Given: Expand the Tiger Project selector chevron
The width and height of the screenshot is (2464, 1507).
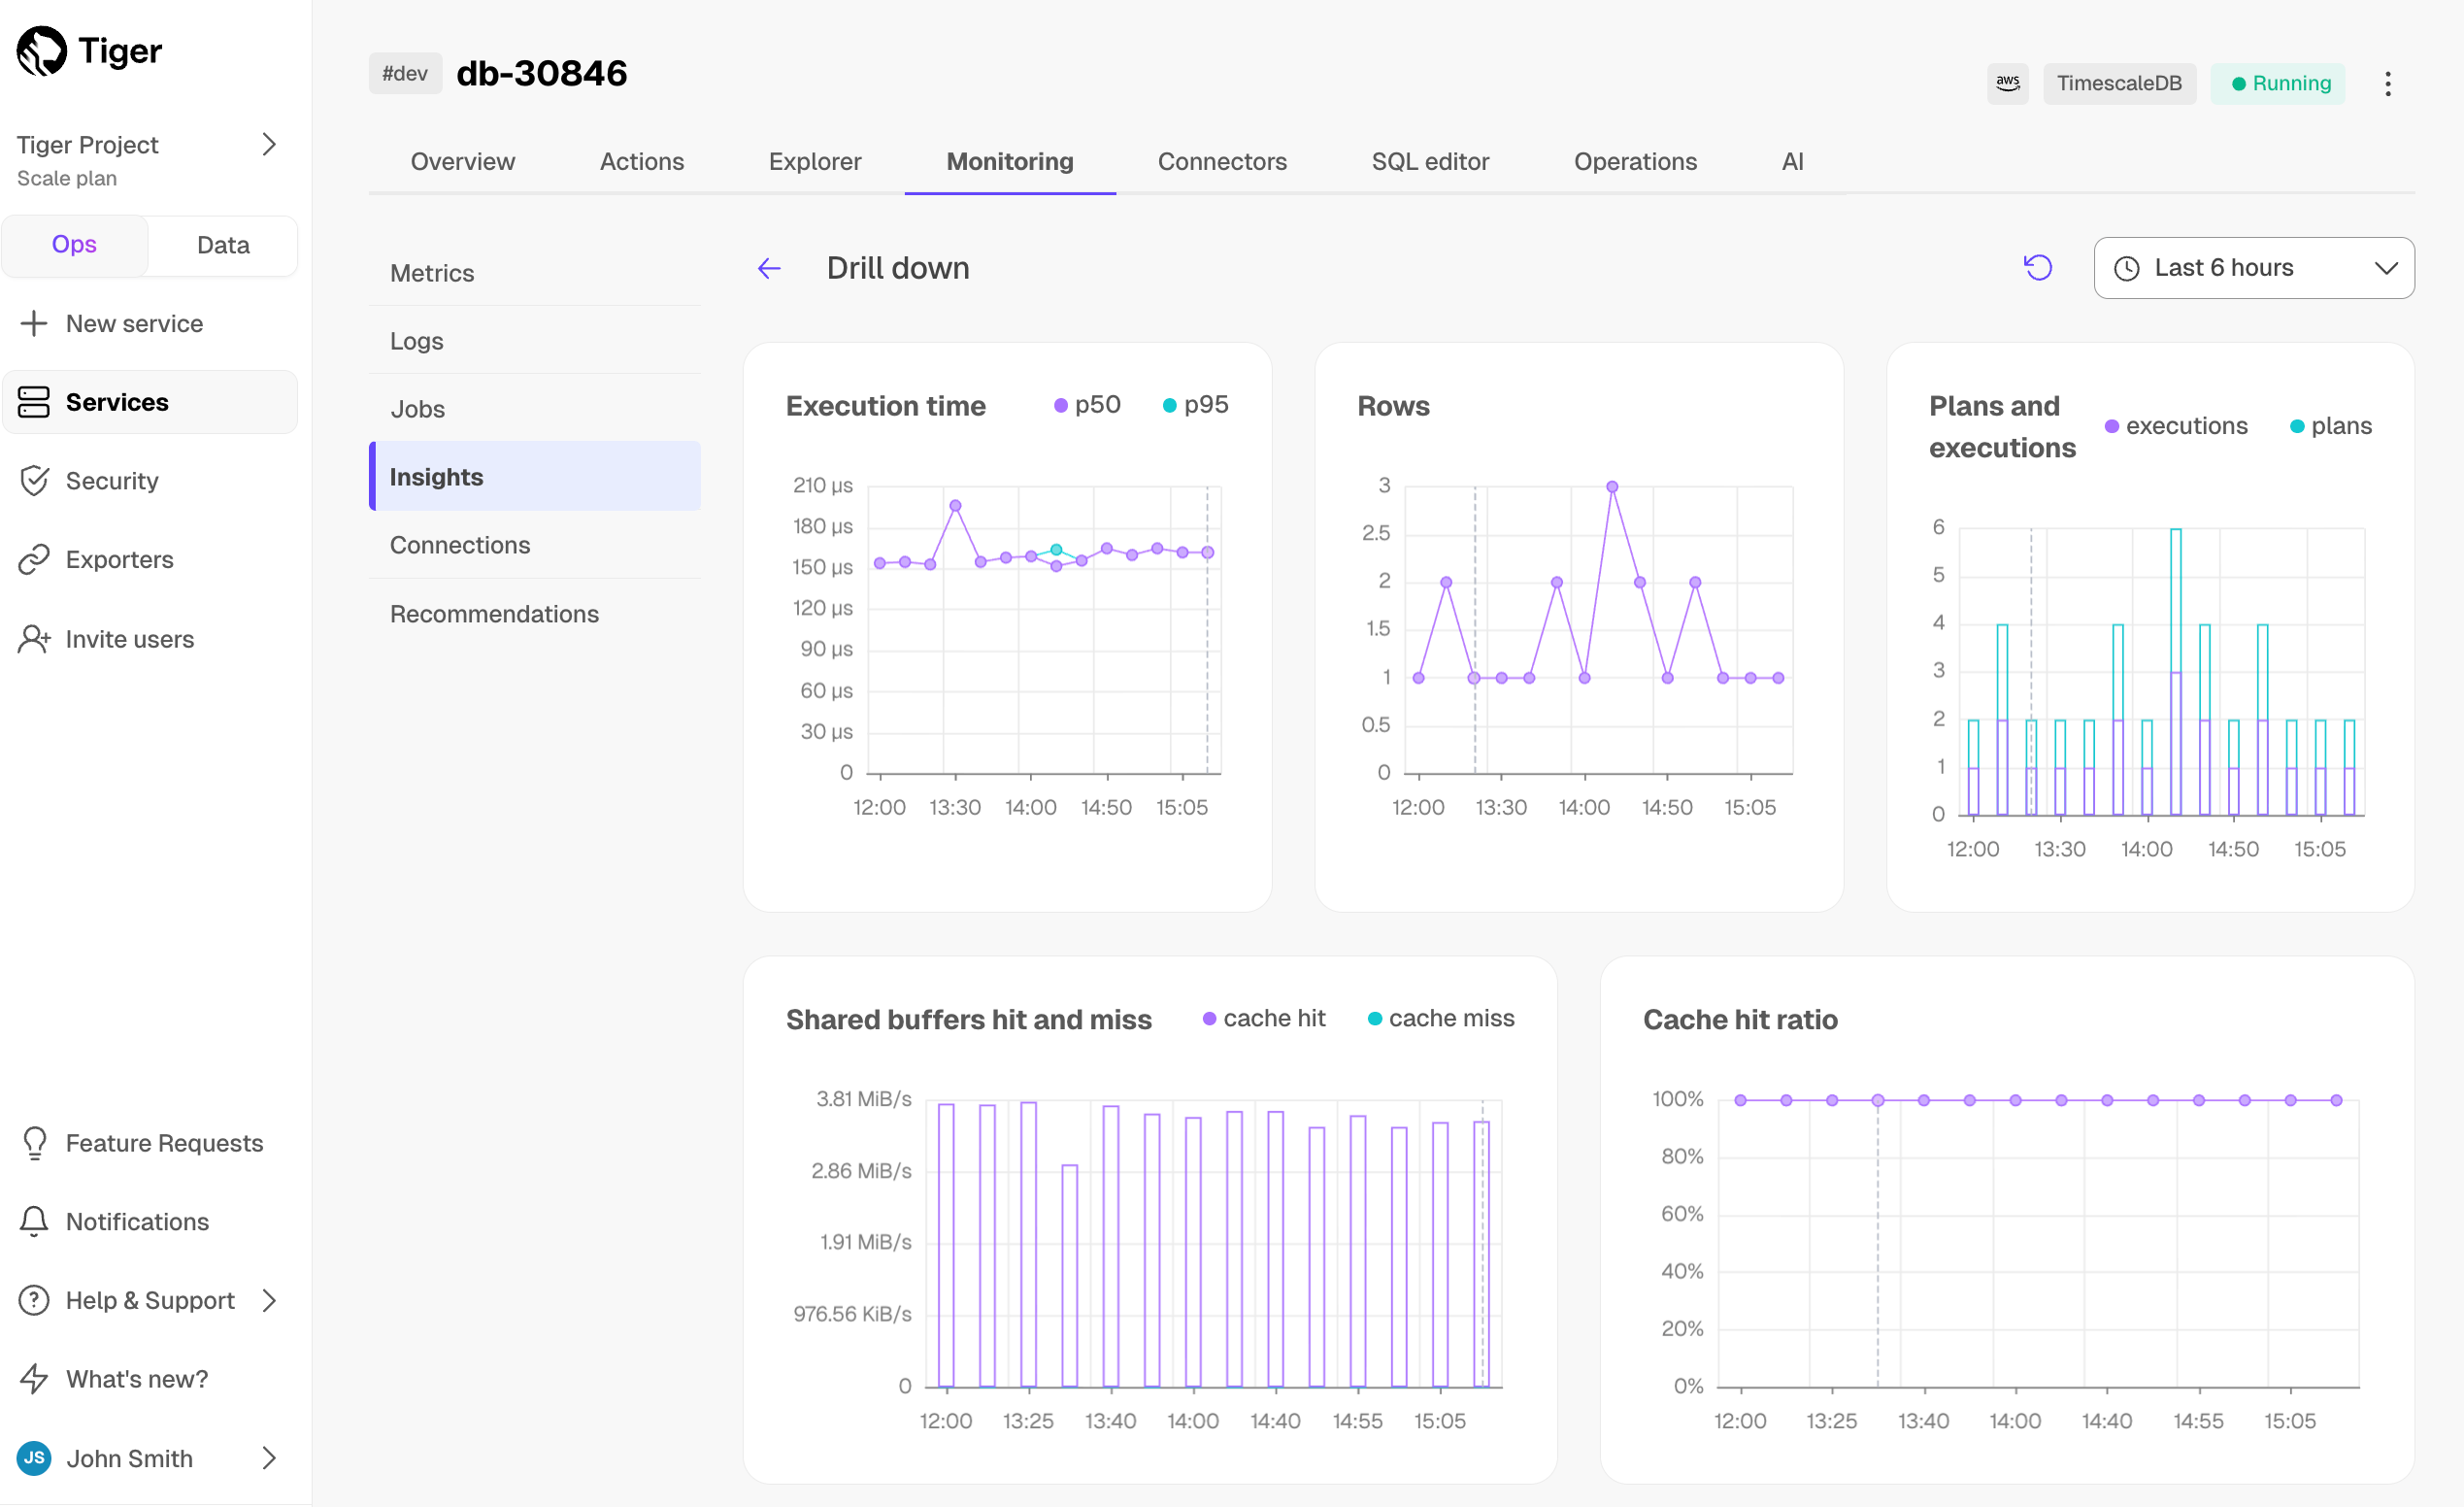Looking at the screenshot, I should pos(268,145).
